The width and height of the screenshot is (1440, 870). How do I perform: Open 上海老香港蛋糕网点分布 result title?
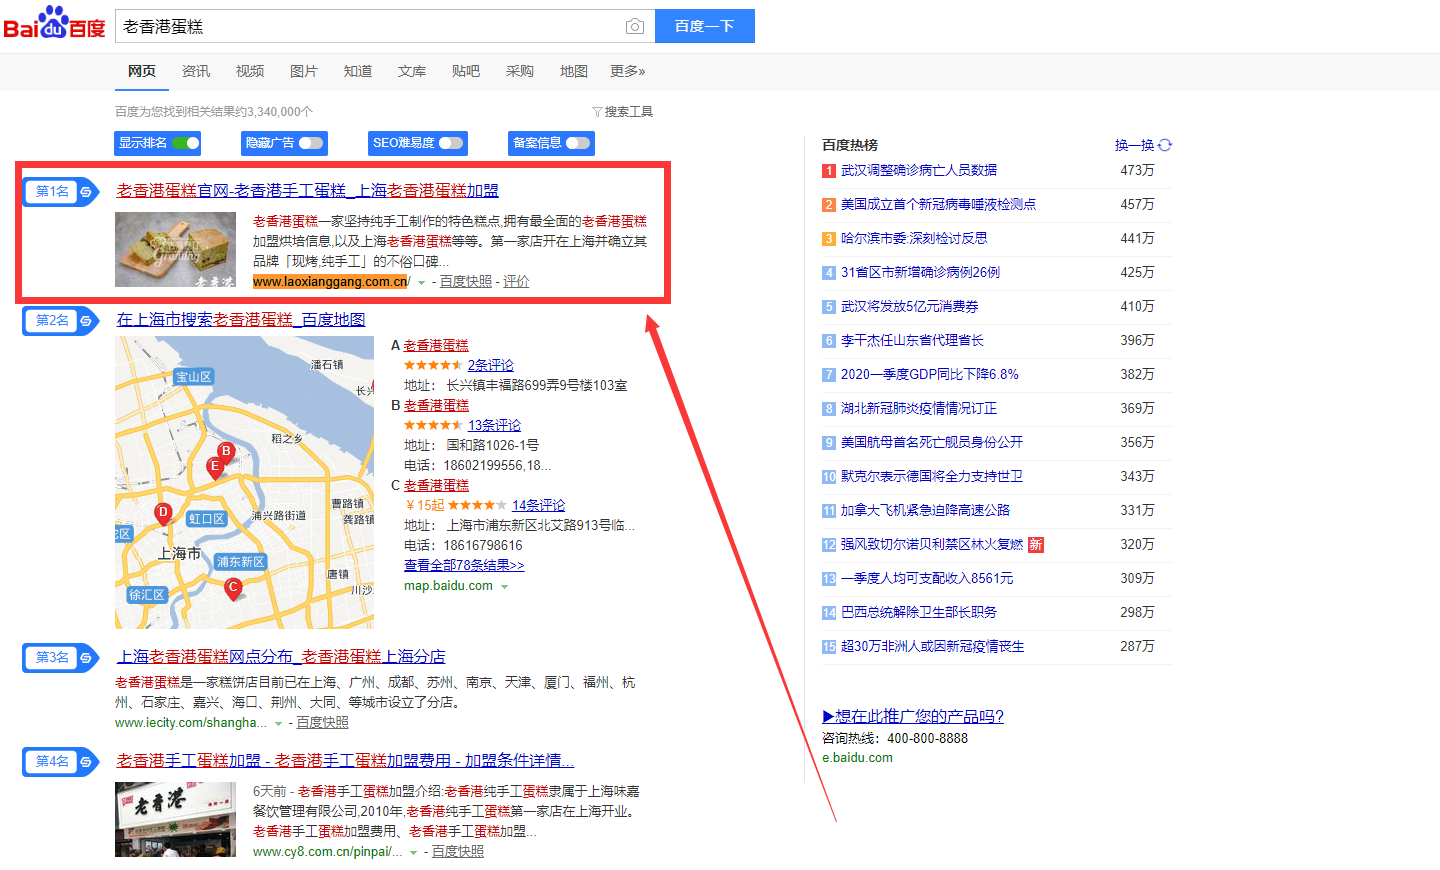(x=281, y=656)
